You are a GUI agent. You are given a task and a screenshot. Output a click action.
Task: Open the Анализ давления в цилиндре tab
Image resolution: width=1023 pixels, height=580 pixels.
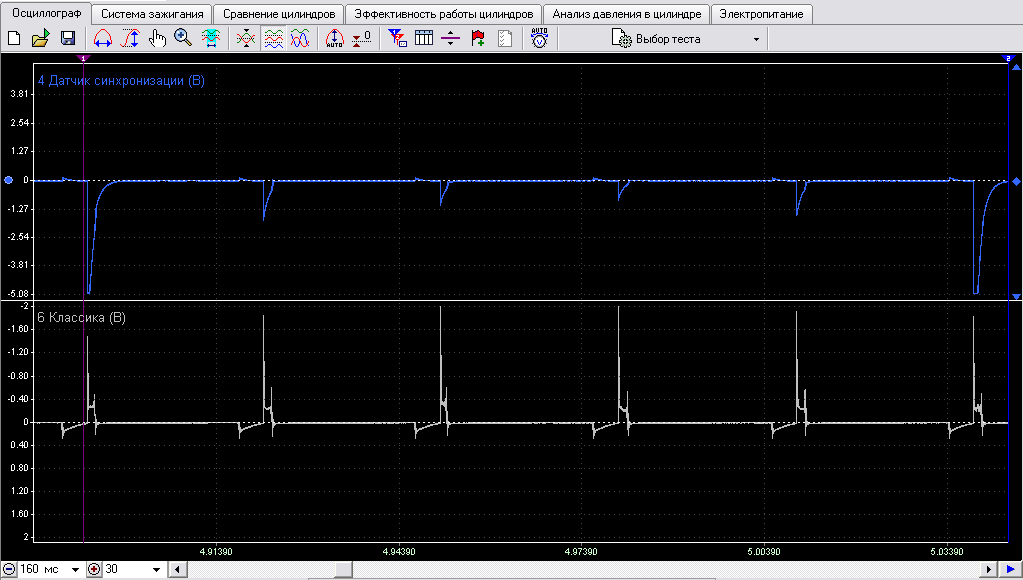627,14
